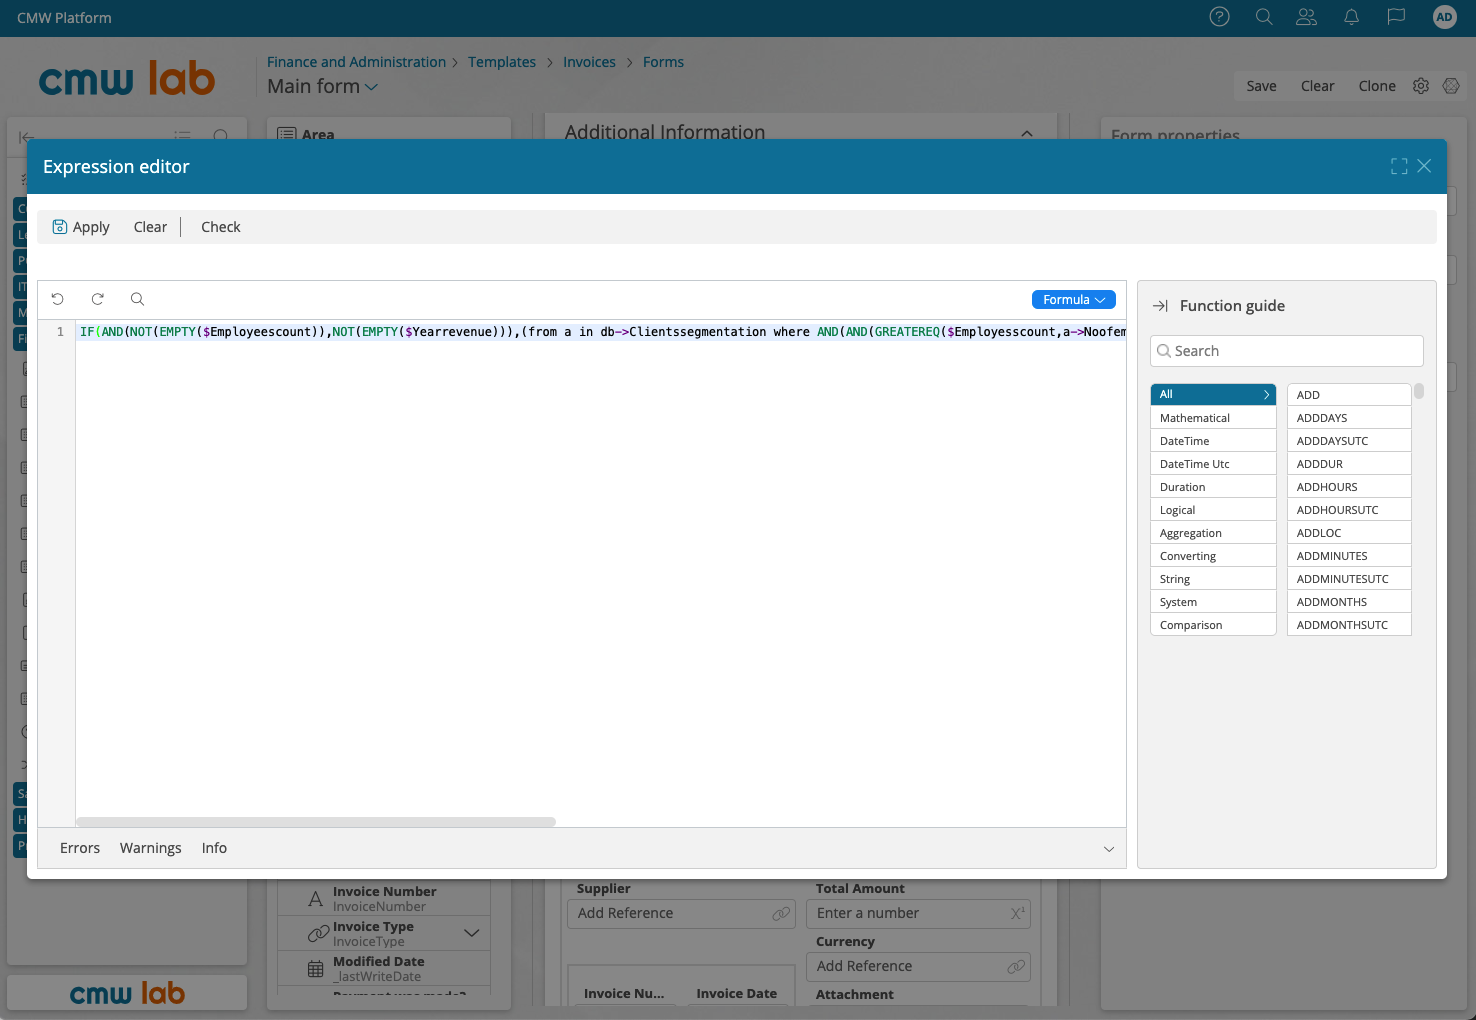This screenshot has height=1020, width=1476.
Task: Collapse the Function guide panel
Action: click(x=1160, y=306)
